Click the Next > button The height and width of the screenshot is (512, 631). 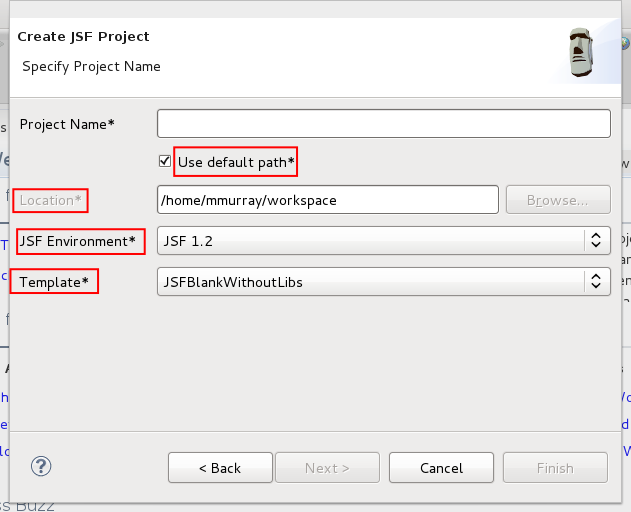(327, 468)
